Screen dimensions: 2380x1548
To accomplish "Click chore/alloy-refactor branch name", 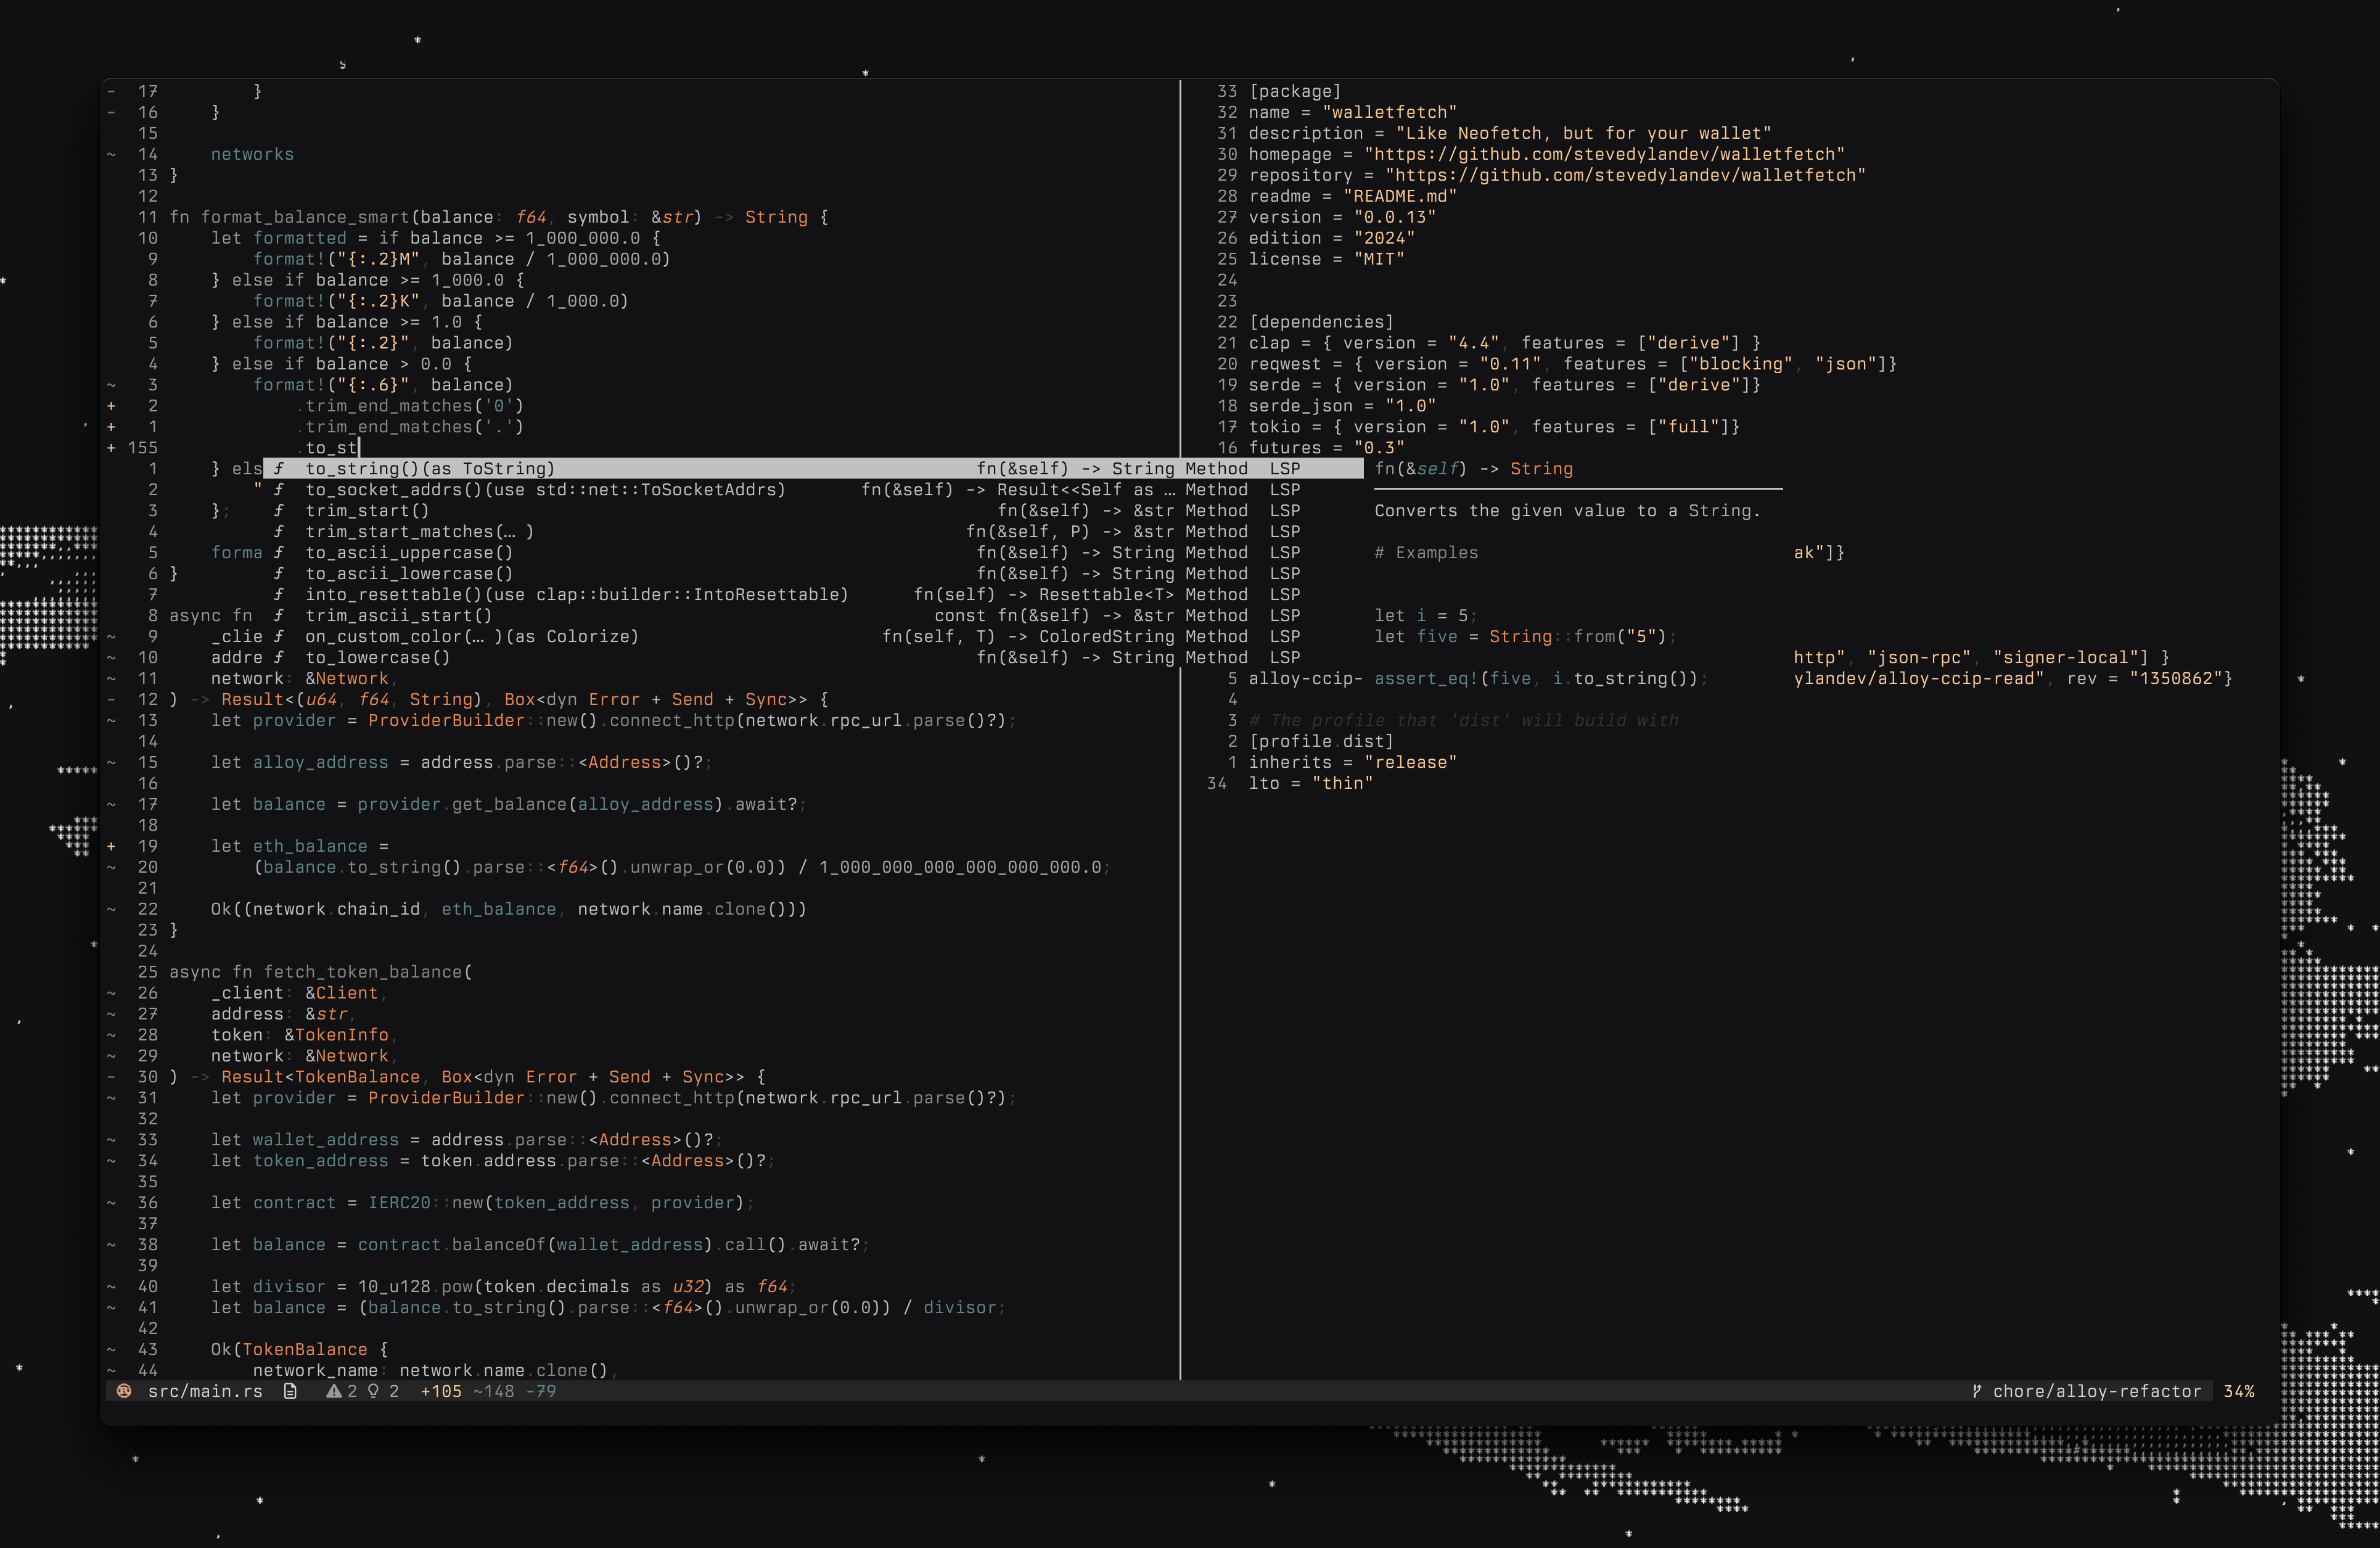I will pos(2097,1391).
